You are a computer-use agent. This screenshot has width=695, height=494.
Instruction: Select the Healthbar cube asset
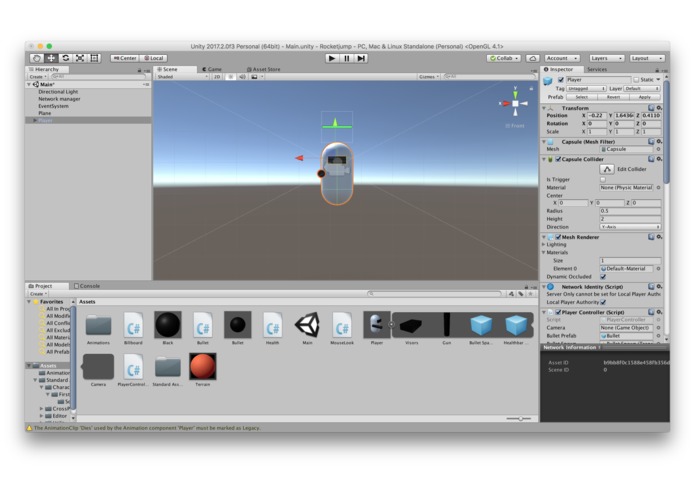pos(515,328)
